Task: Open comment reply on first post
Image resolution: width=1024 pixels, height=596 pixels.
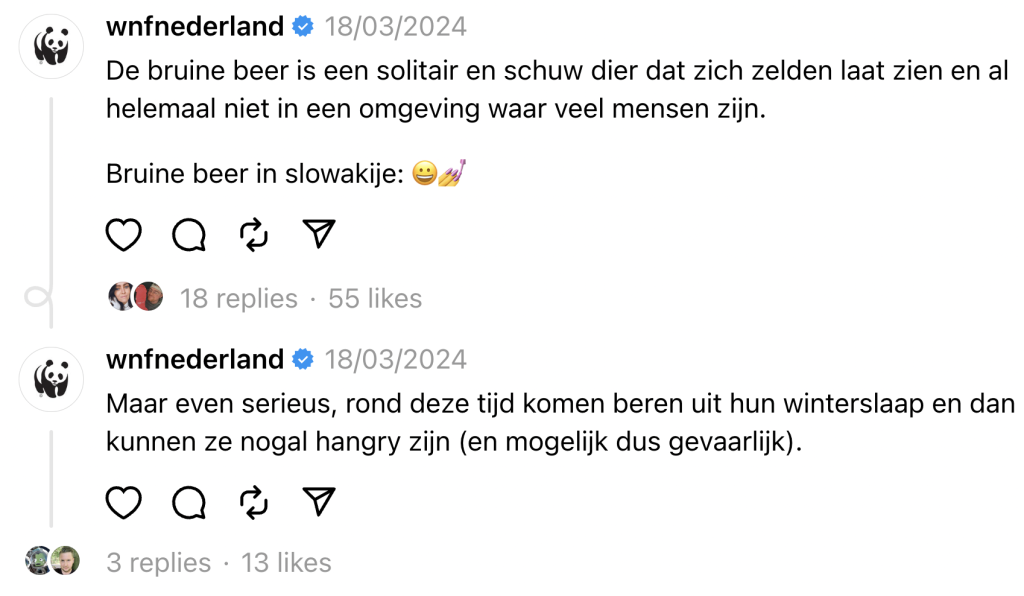Action: click(188, 235)
